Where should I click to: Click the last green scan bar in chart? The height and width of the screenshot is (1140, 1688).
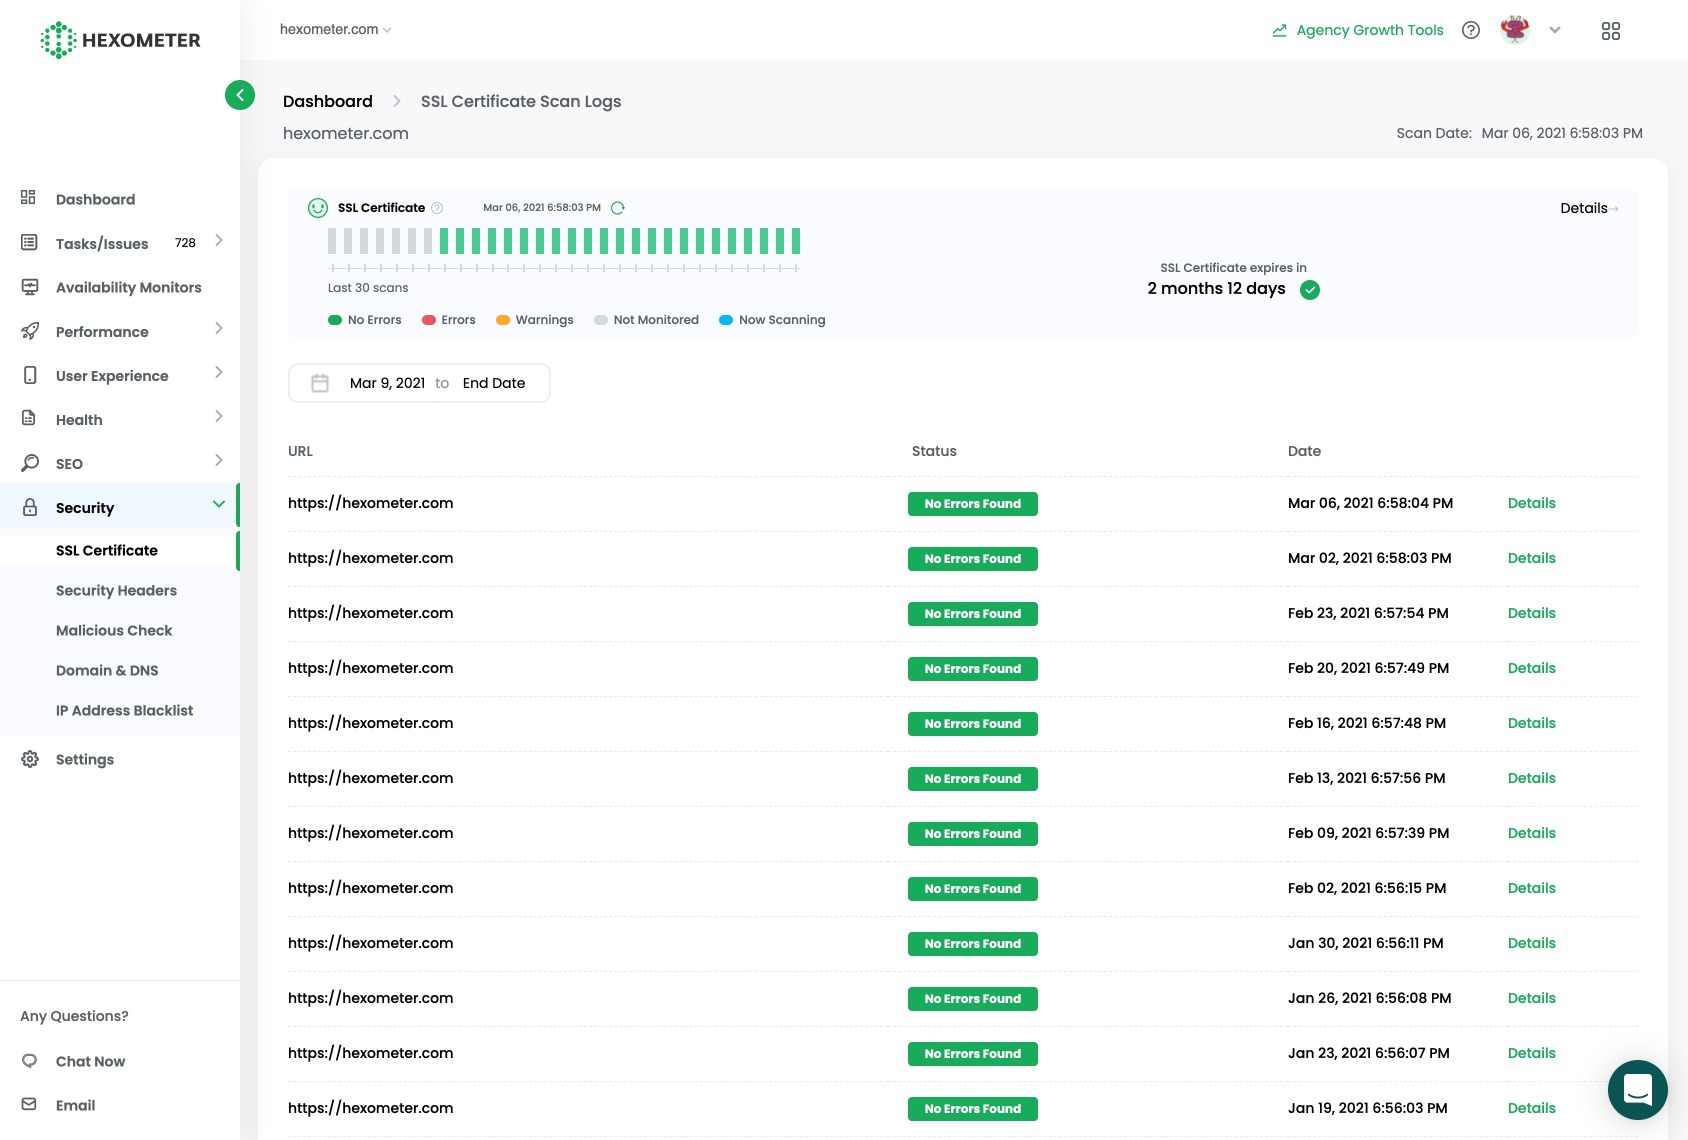(x=796, y=240)
